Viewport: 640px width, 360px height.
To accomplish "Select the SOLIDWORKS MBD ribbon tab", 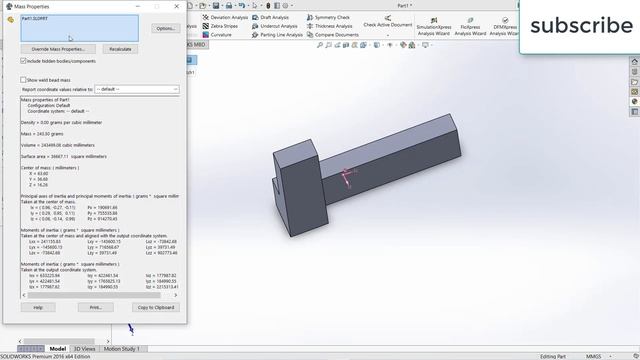I will pos(197,44).
